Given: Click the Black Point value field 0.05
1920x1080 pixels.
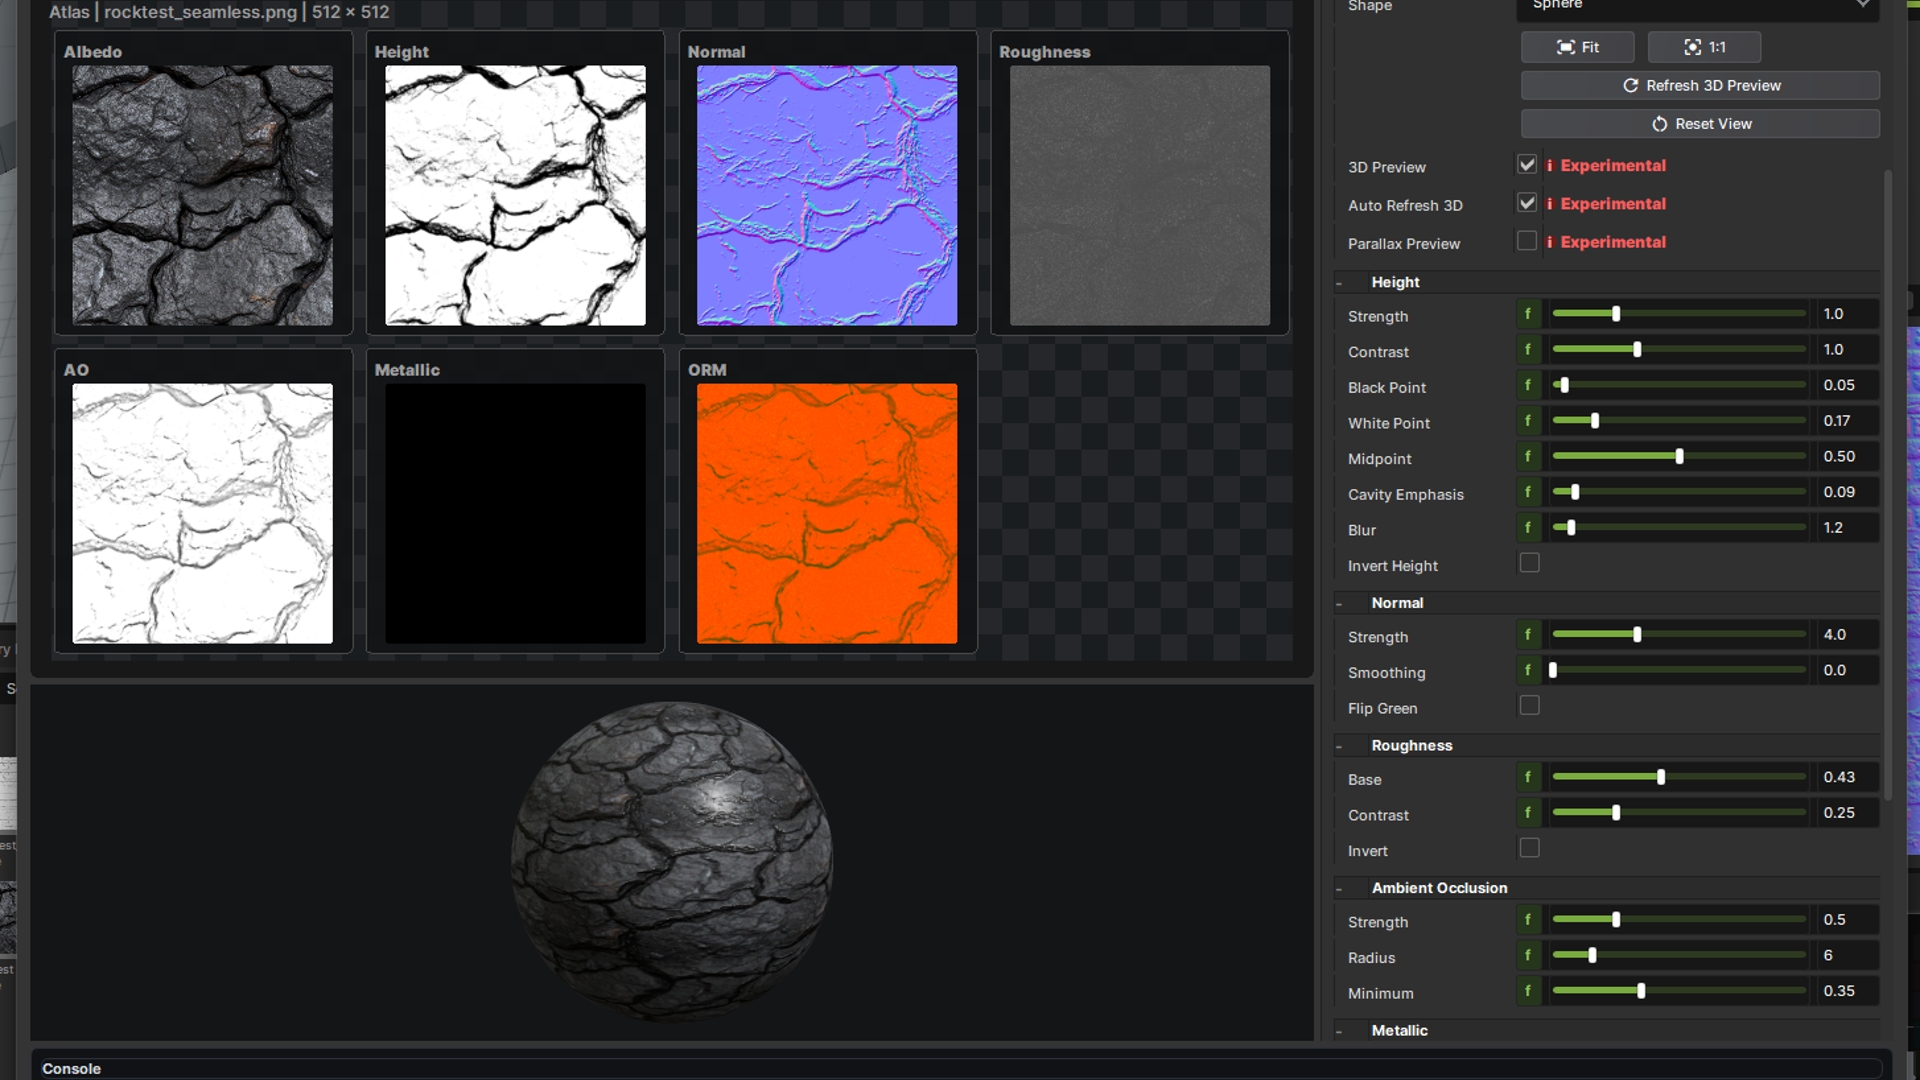Looking at the screenshot, I should (x=1847, y=385).
